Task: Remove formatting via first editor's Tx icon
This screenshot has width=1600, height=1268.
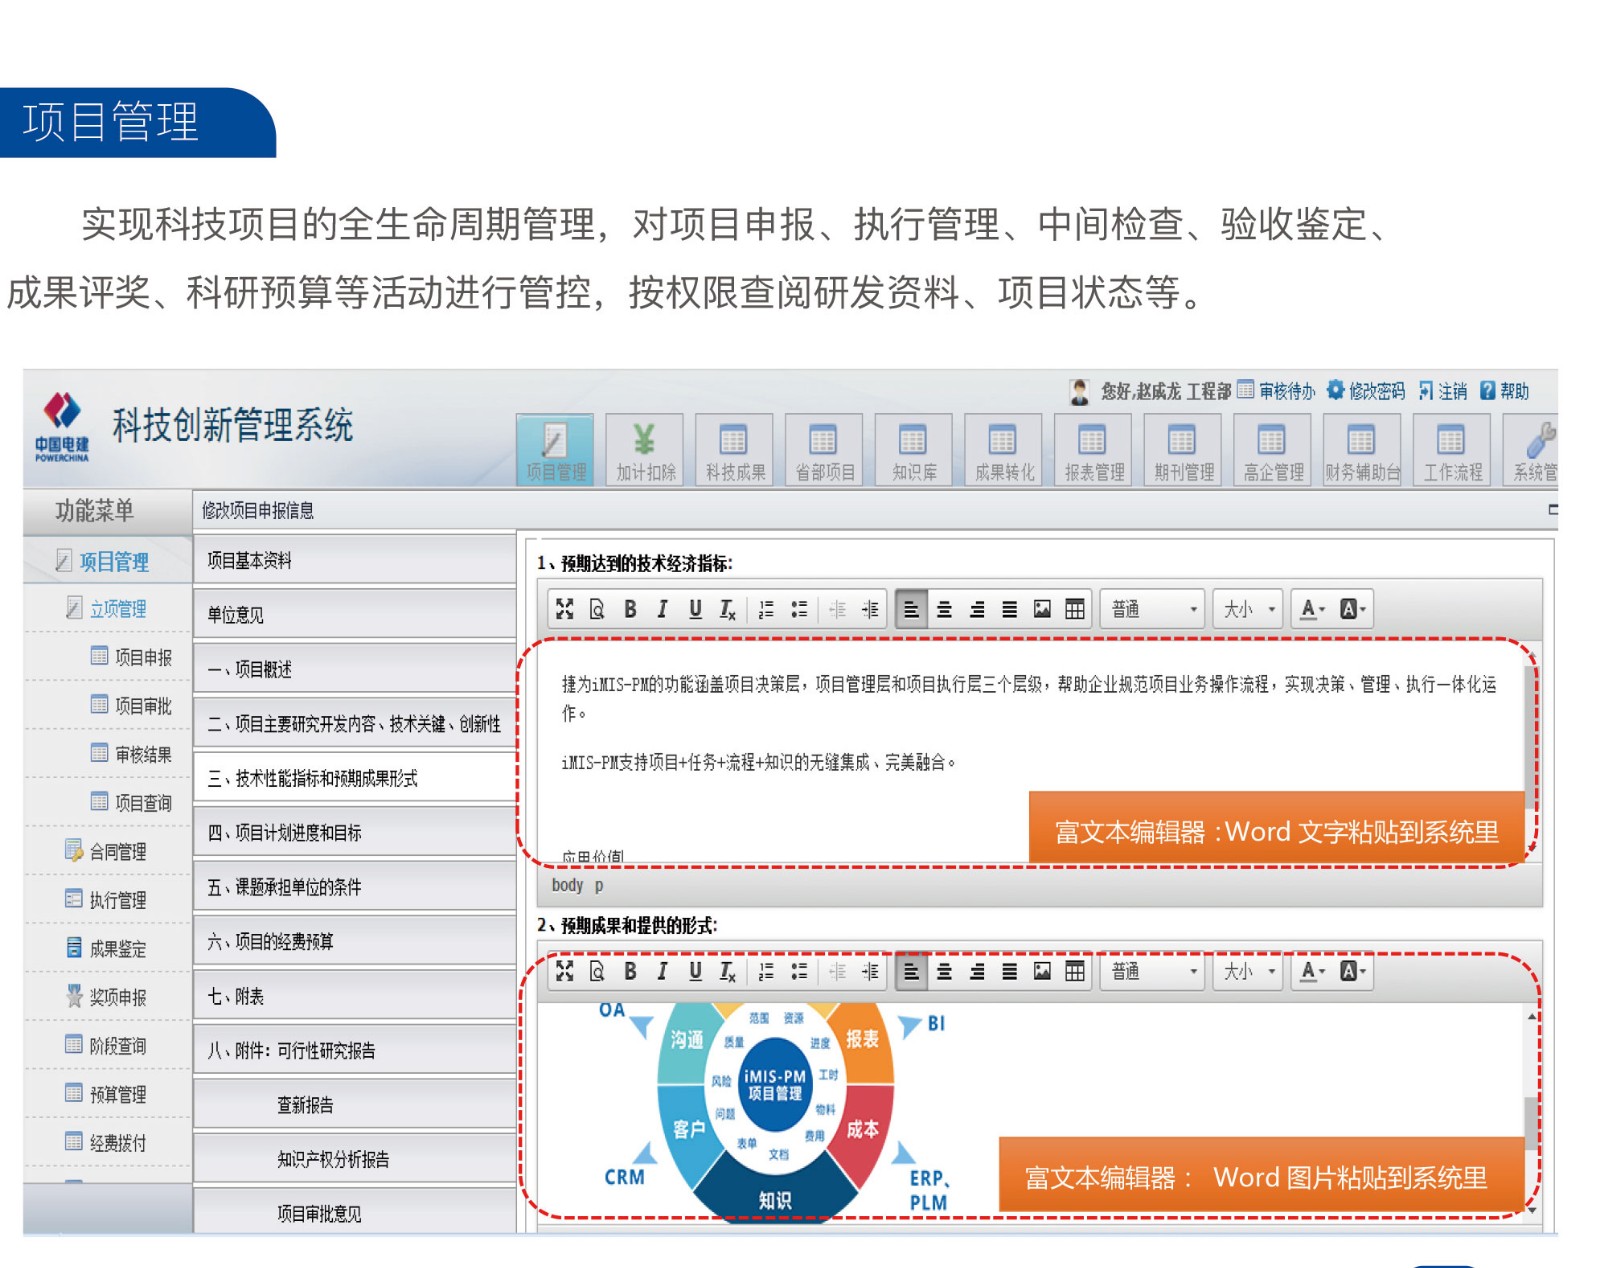Action: (x=728, y=609)
